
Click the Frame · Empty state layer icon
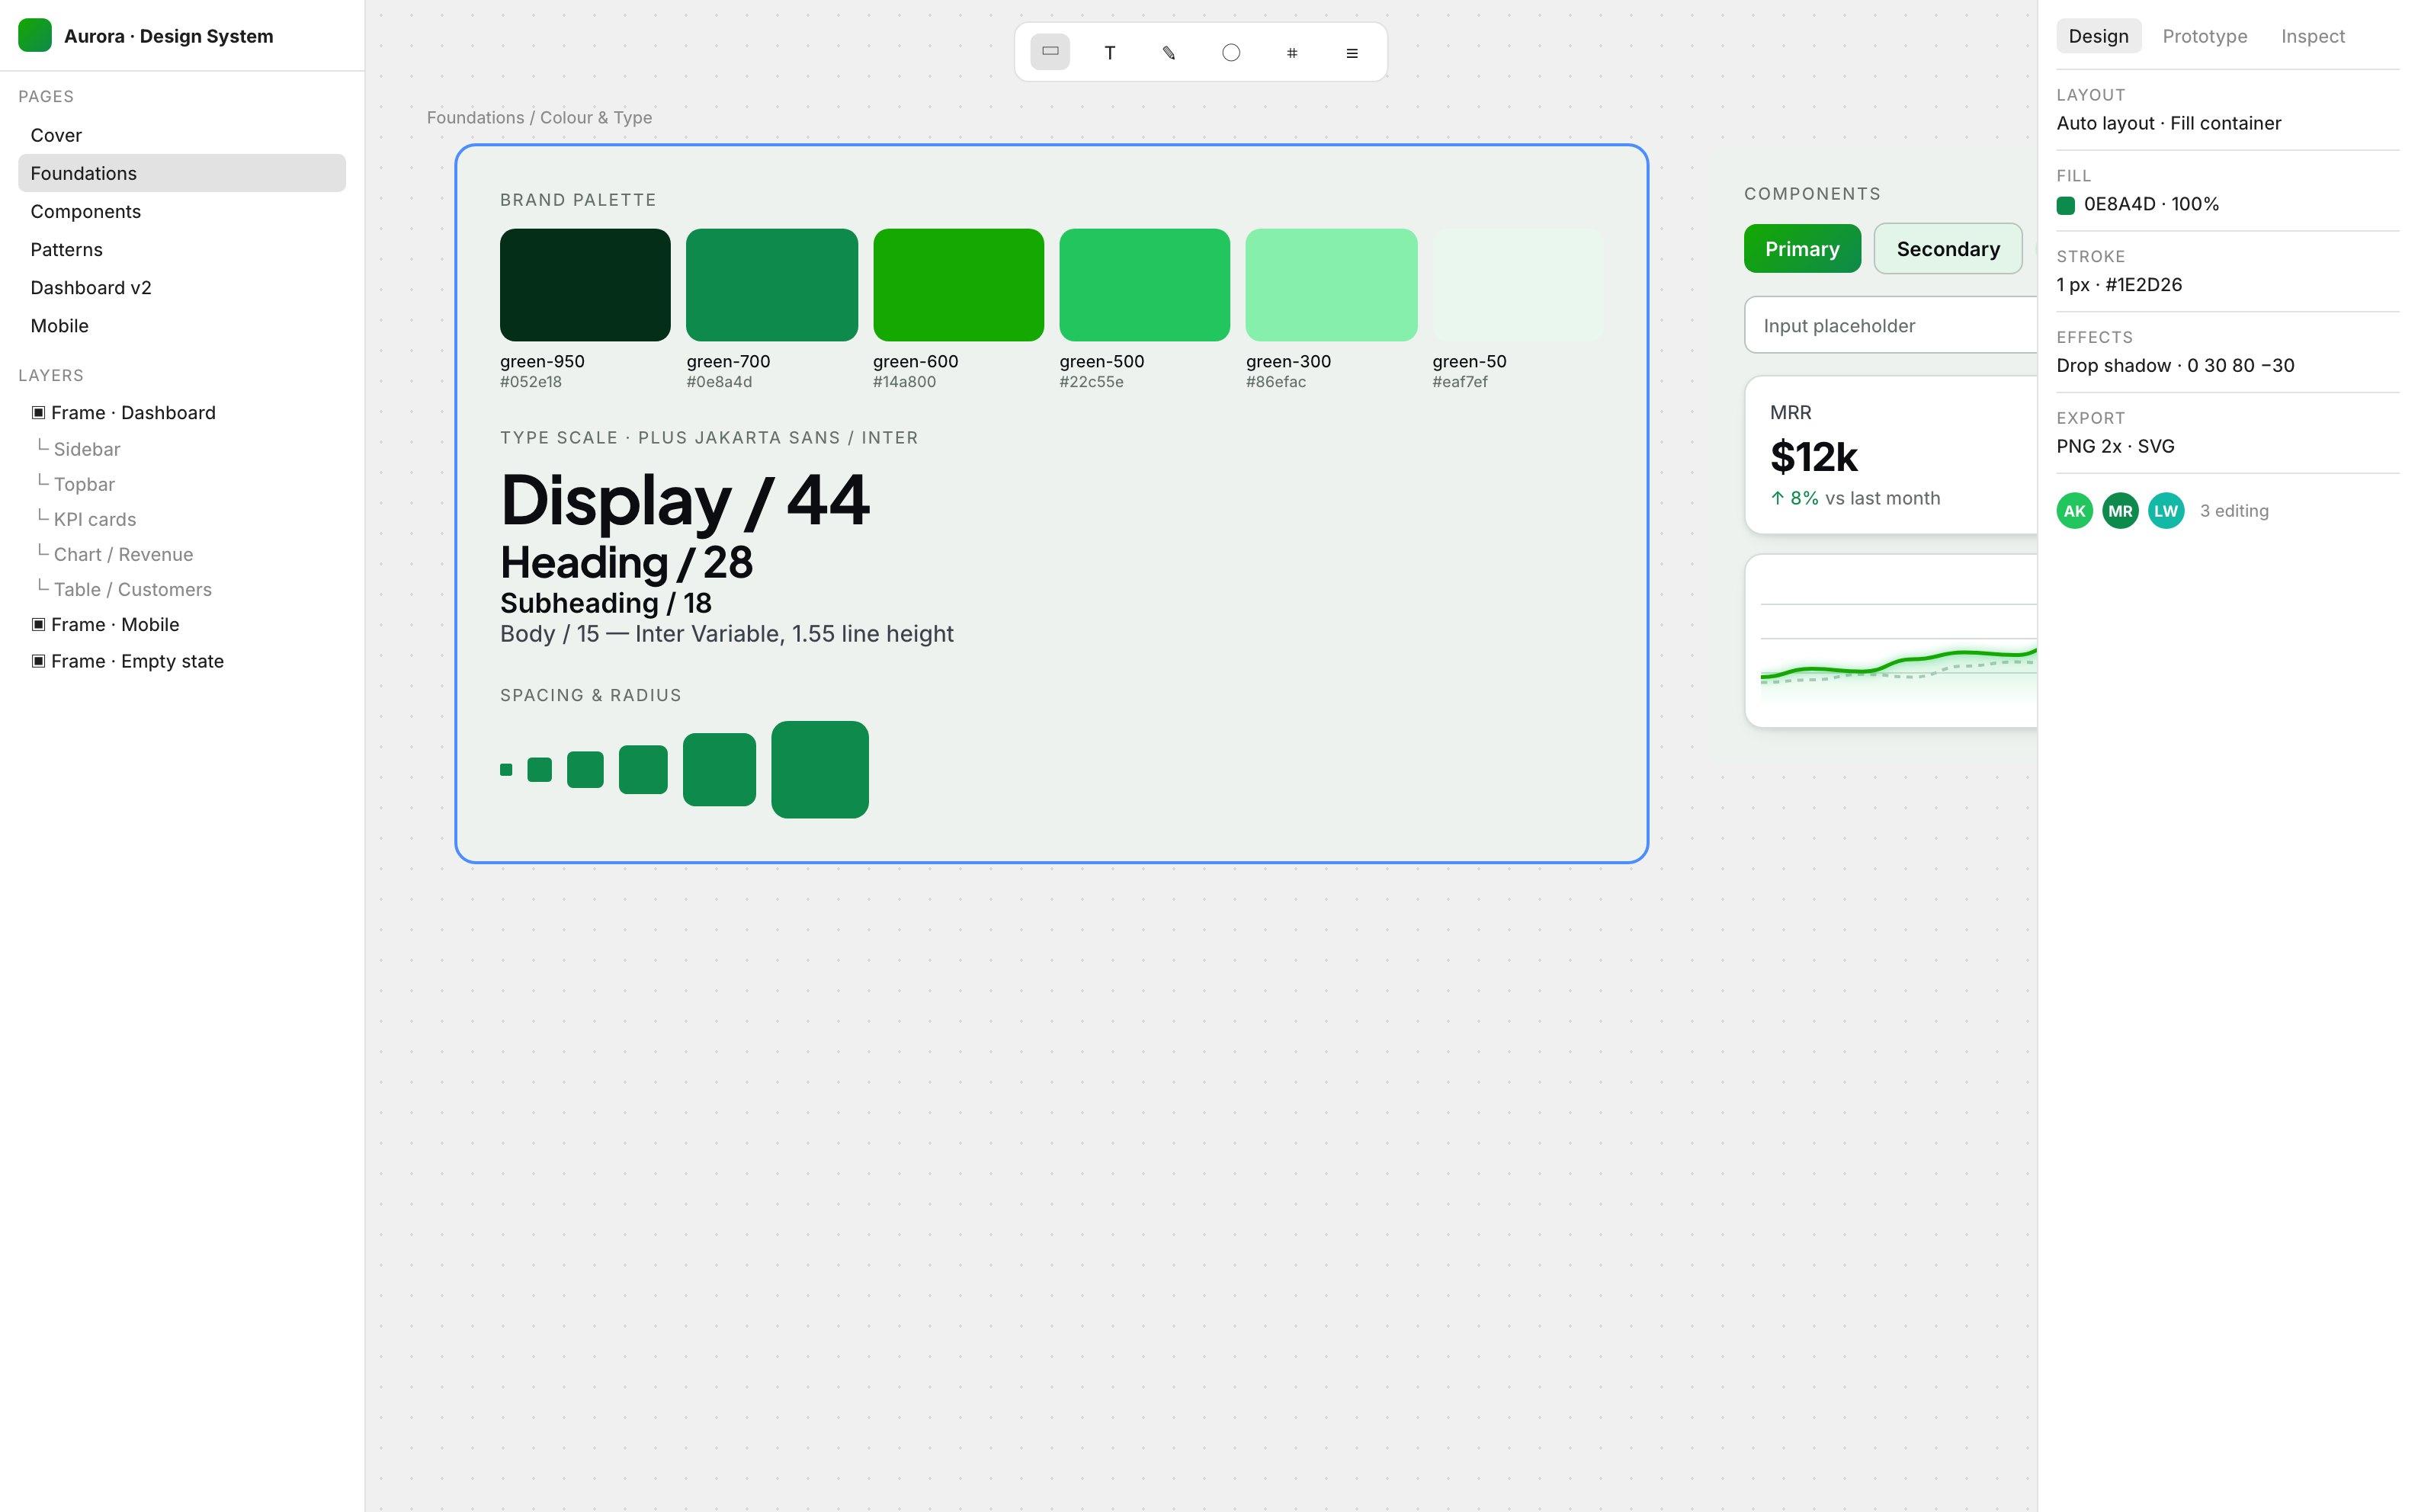[38, 661]
